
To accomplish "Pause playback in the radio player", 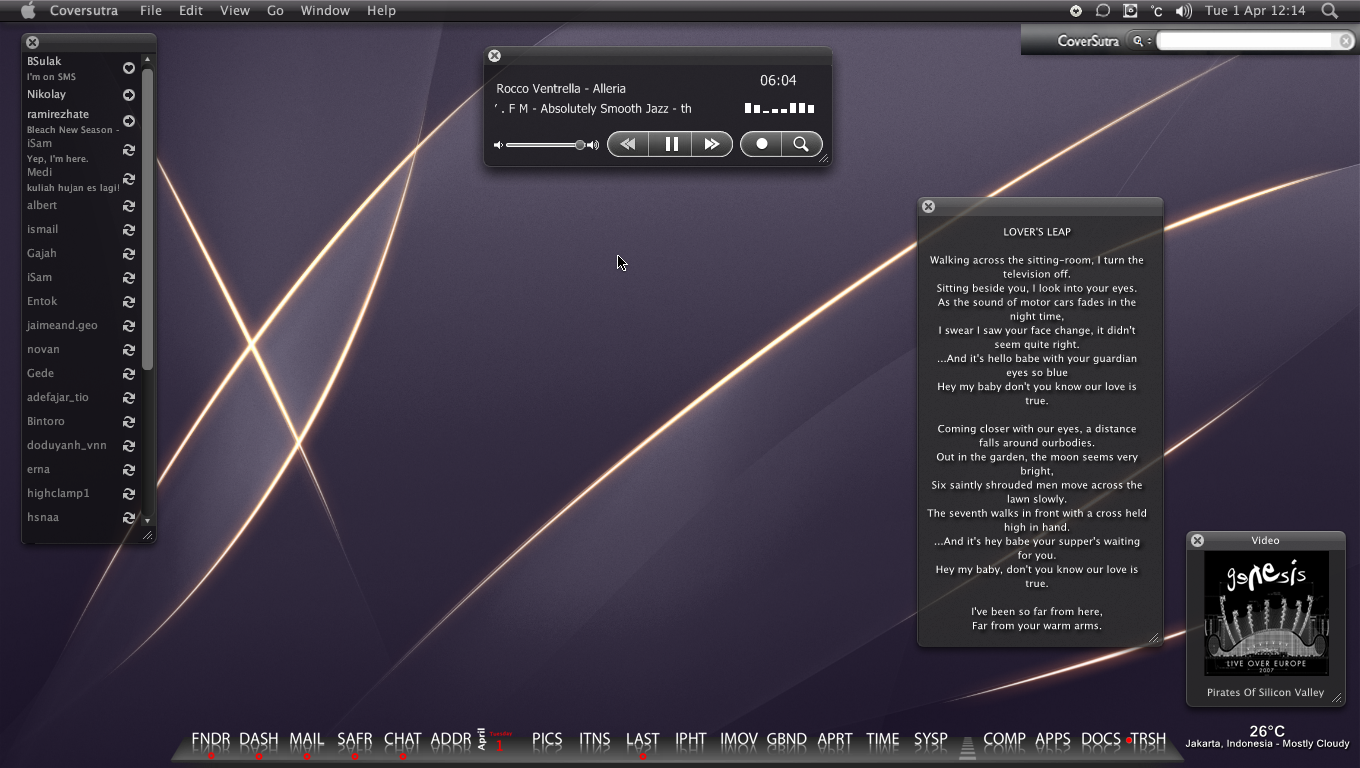I will (671, 144).
